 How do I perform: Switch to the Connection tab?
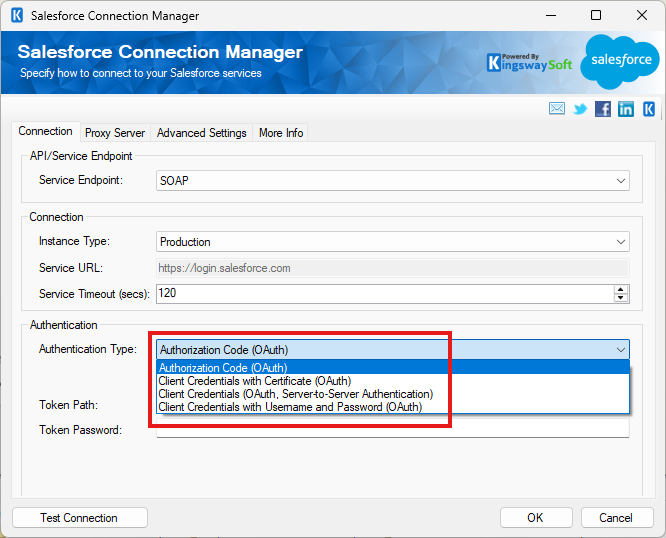[x=45, y=131]
